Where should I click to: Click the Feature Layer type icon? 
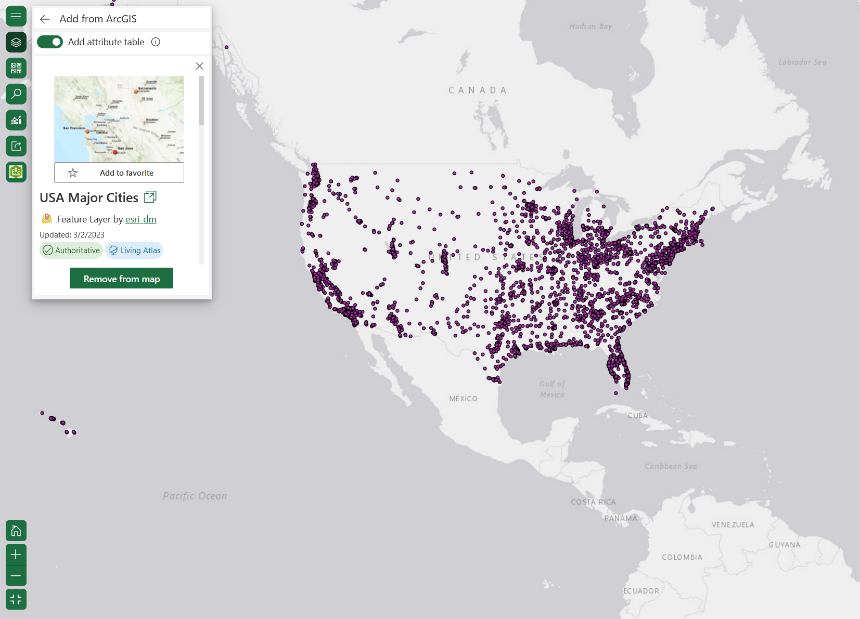coord(47,219)
